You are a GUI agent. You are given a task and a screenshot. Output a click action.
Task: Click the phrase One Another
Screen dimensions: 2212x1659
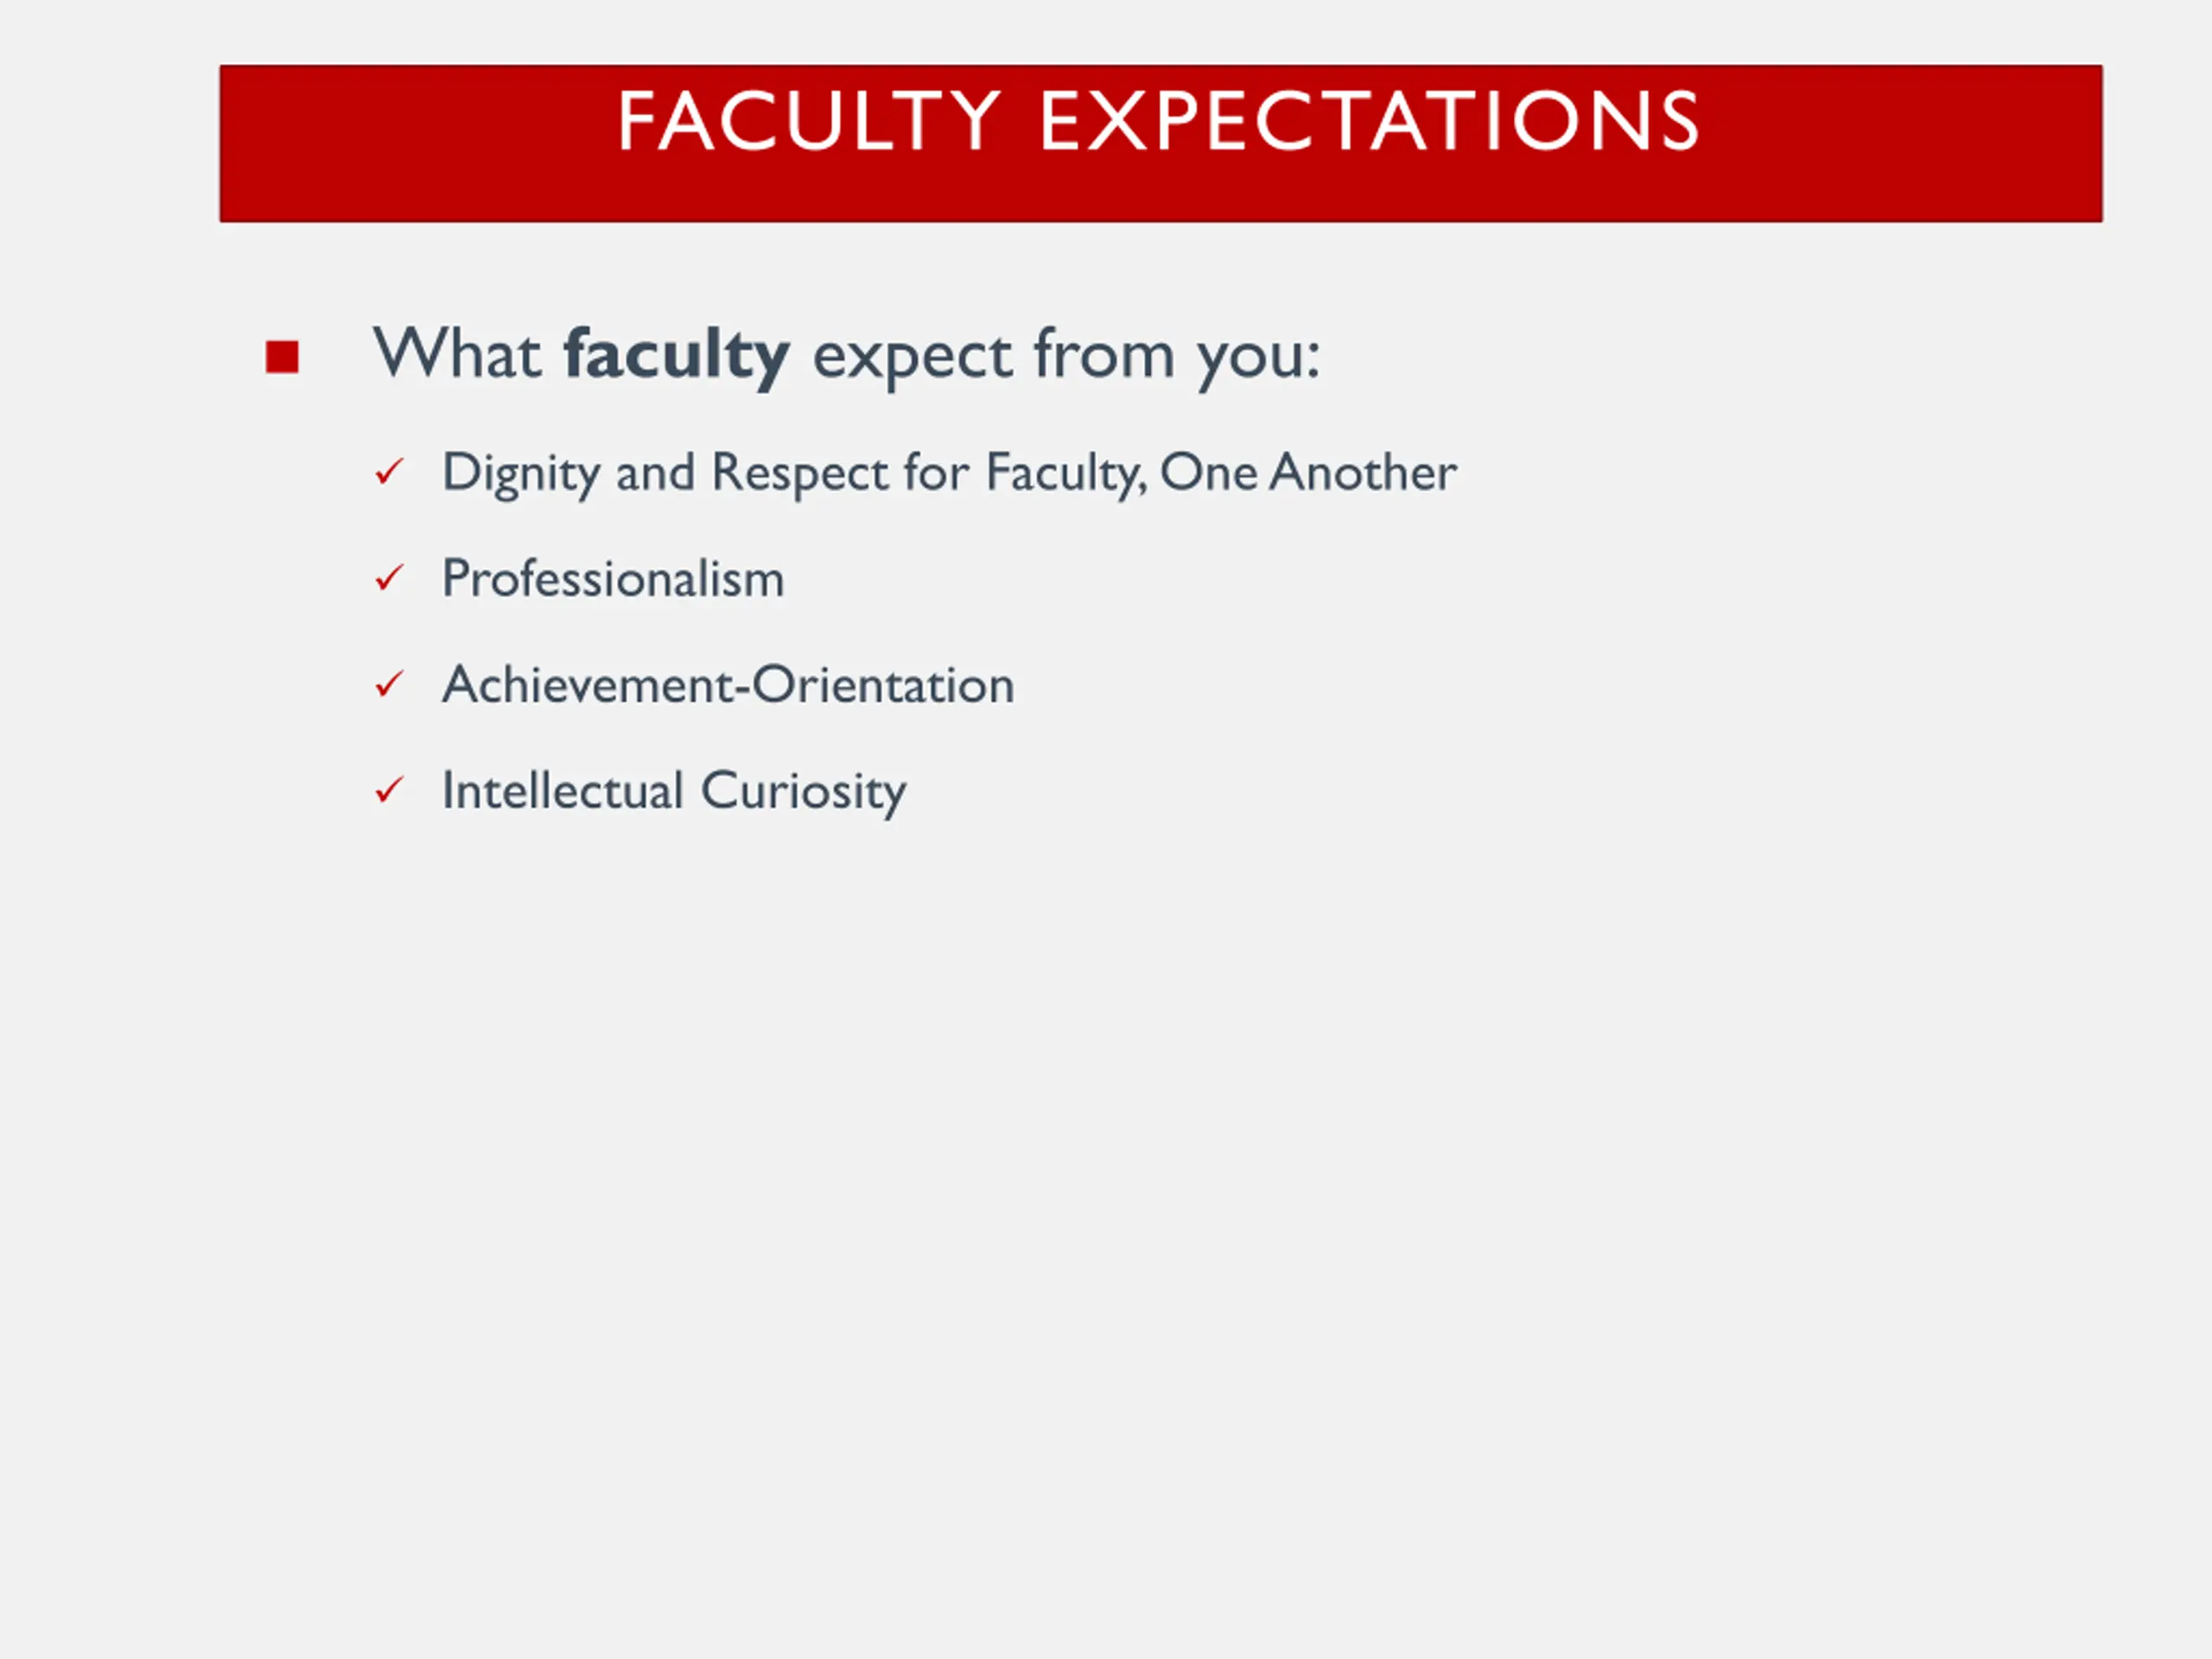1308,472
